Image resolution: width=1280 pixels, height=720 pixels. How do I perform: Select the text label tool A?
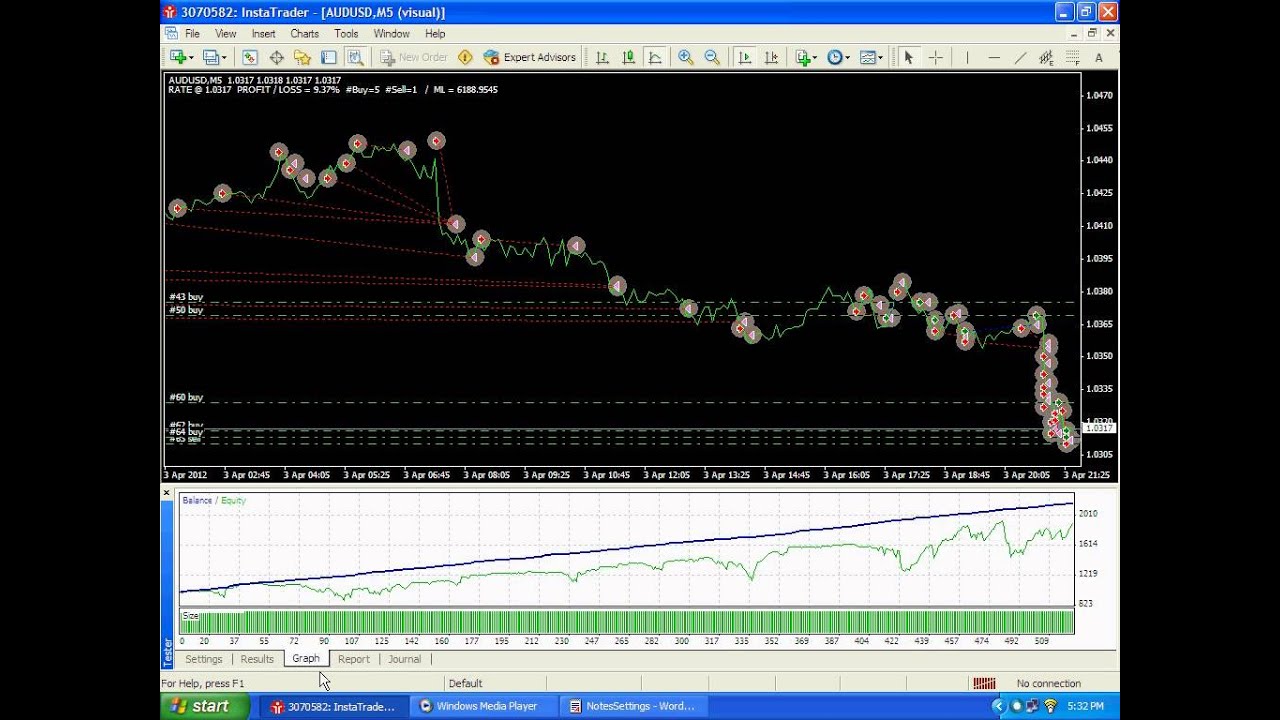tap(1099, 58)
